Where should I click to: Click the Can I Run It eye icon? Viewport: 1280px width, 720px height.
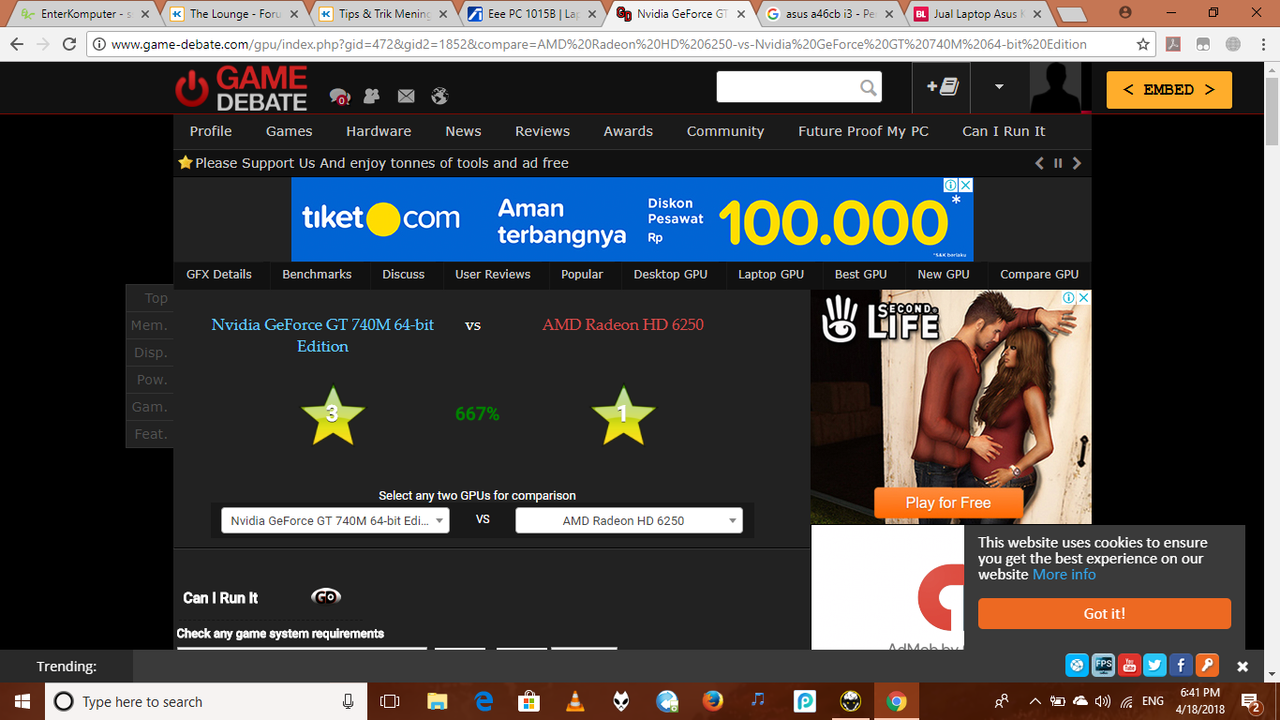pos(326,596)
